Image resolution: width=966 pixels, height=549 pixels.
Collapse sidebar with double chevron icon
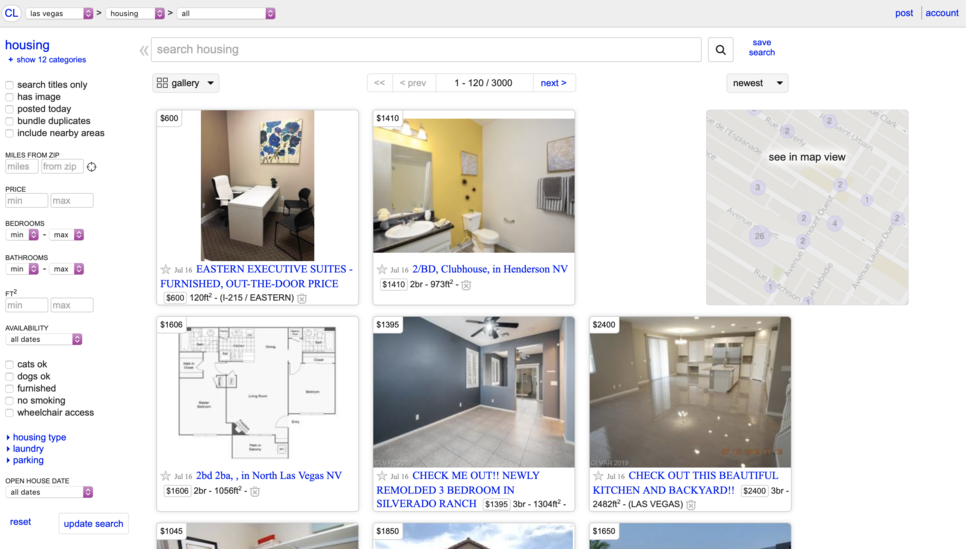tap(144, 51)
